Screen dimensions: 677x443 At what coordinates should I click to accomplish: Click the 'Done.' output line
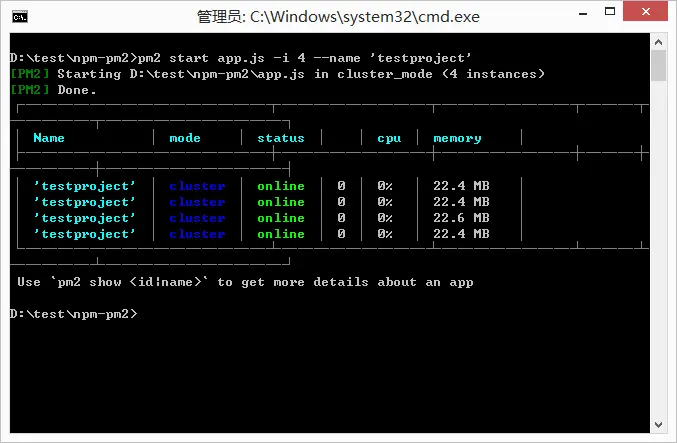coord(53,90)
